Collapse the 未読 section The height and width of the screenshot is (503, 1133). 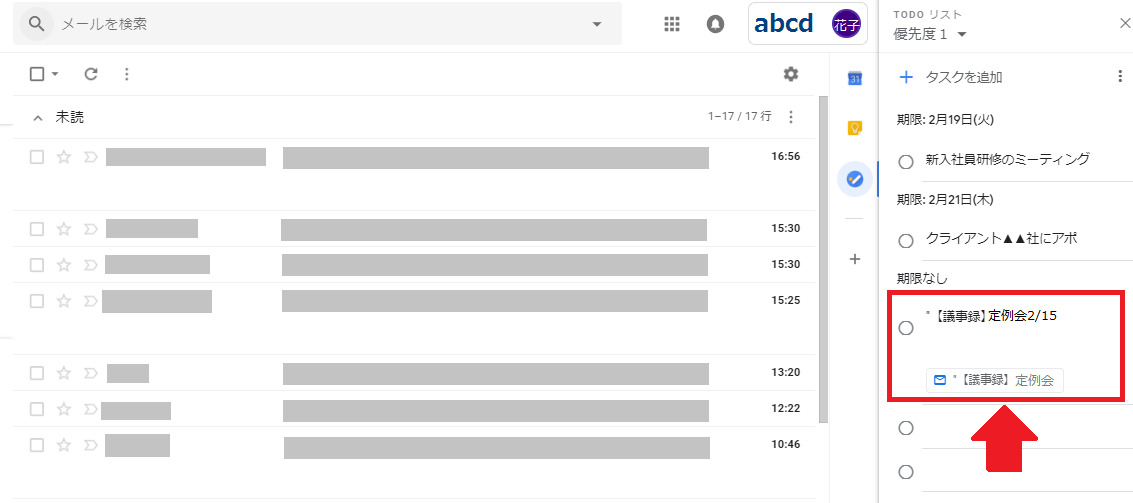point(38,118)
